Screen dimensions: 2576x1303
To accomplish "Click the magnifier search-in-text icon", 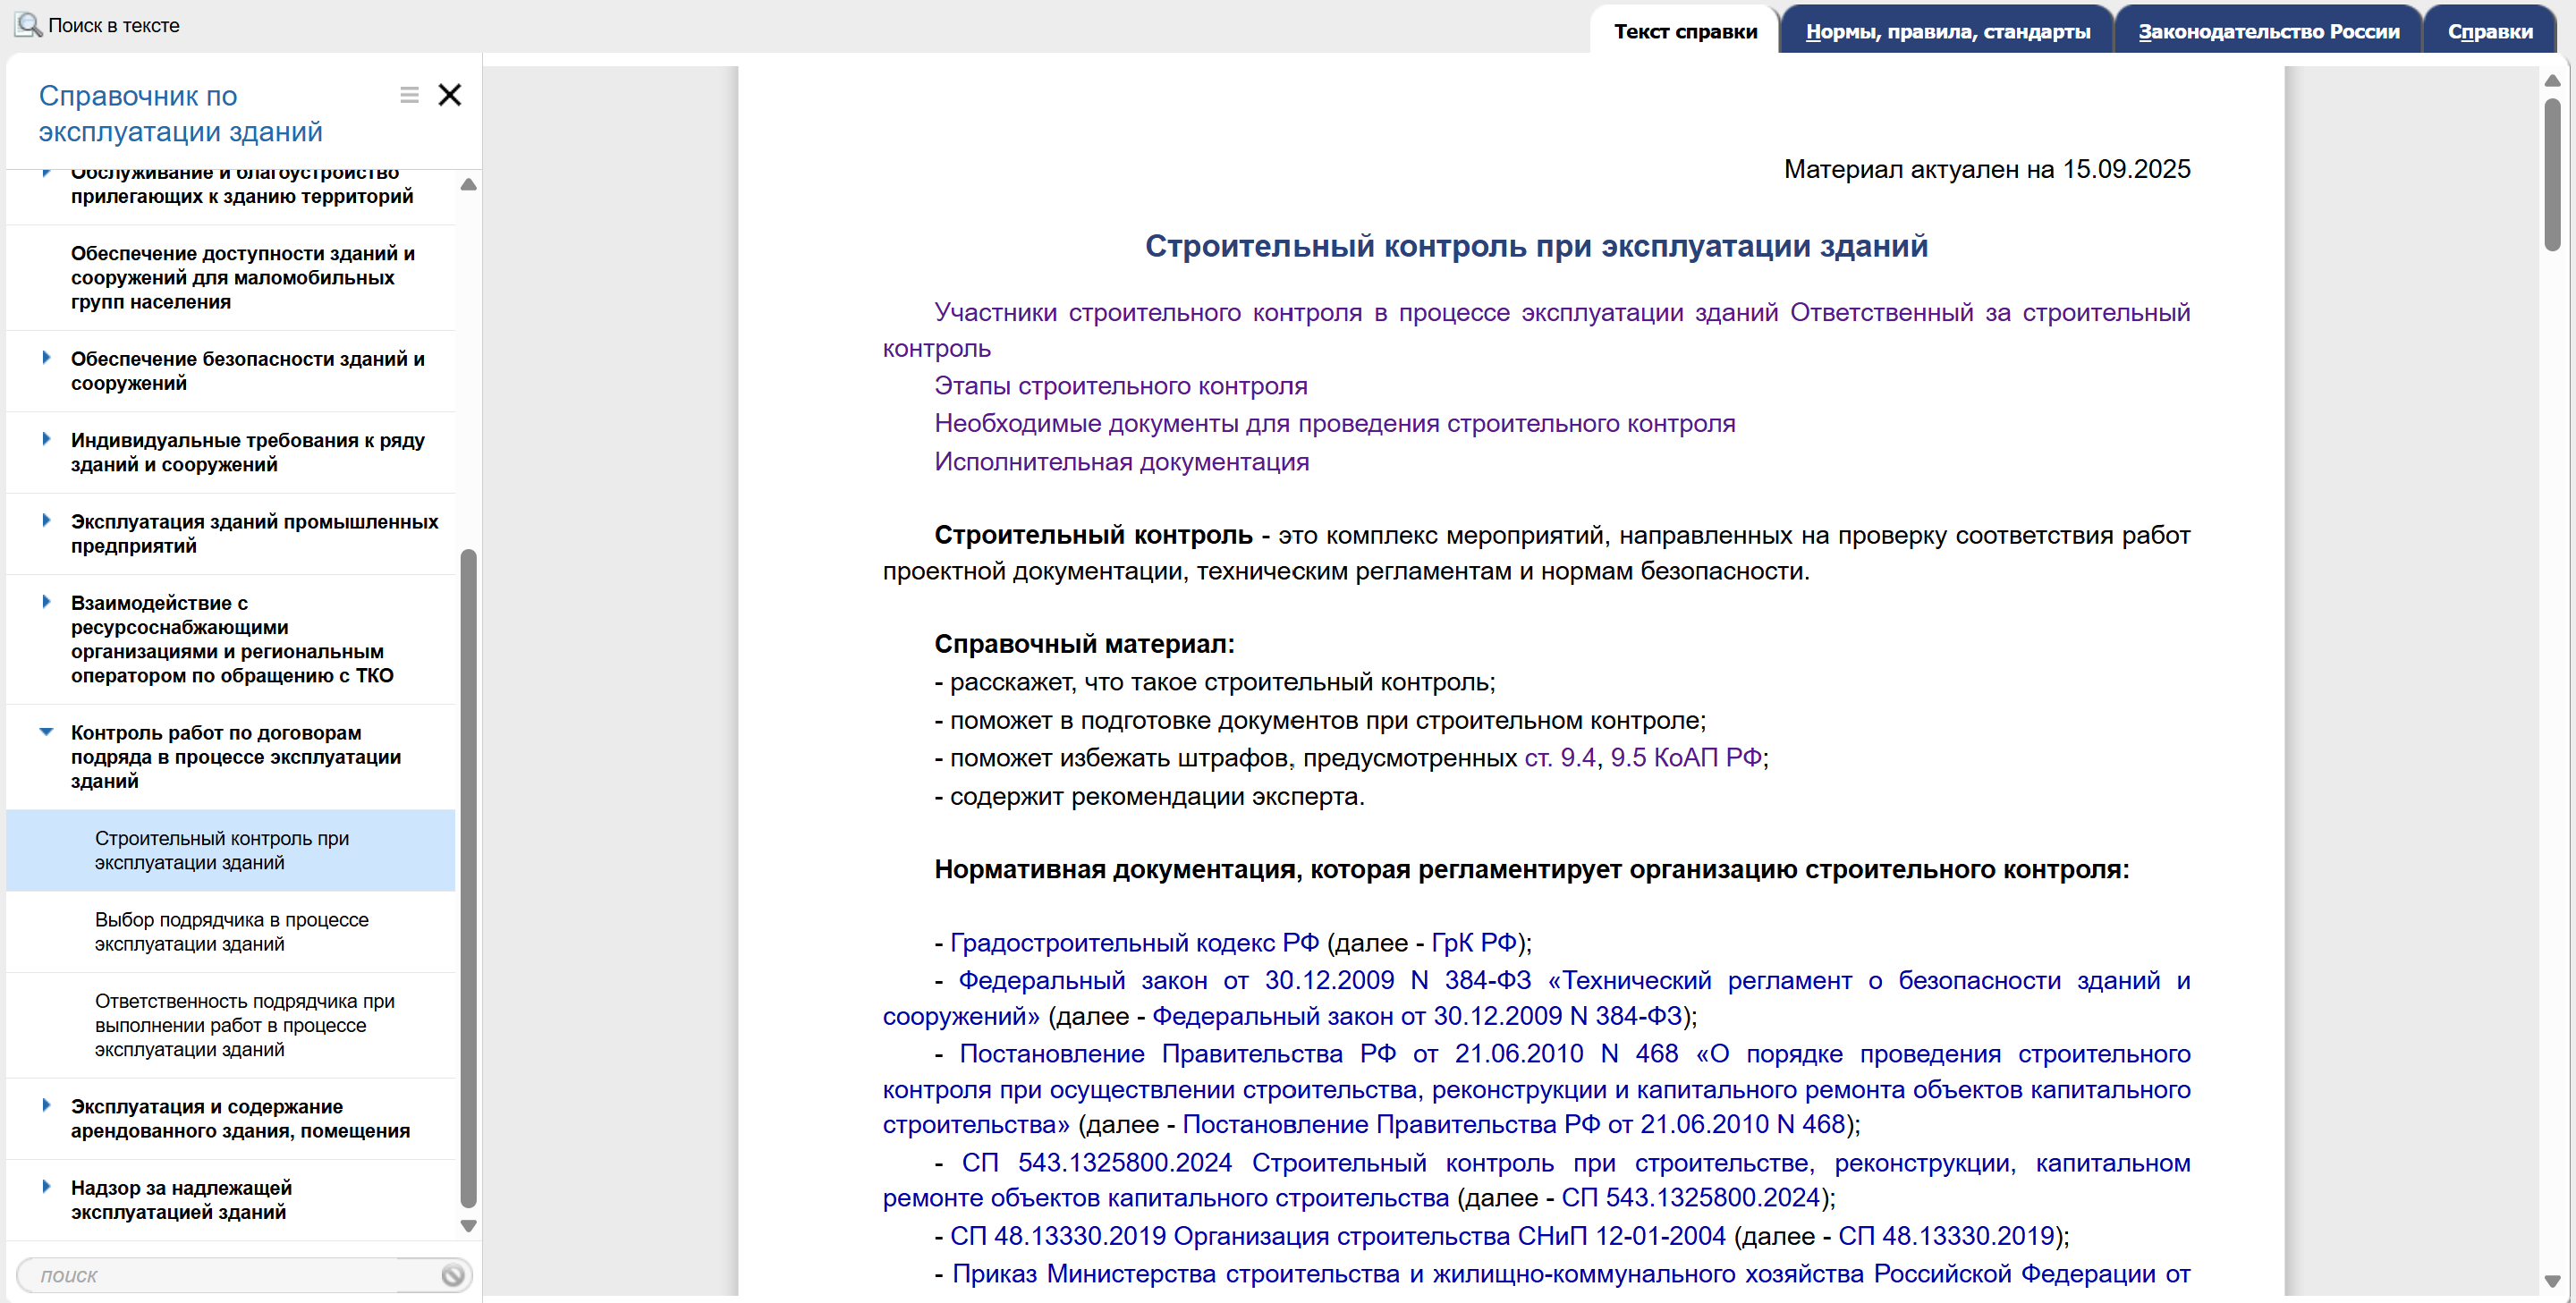I will 28,24.
